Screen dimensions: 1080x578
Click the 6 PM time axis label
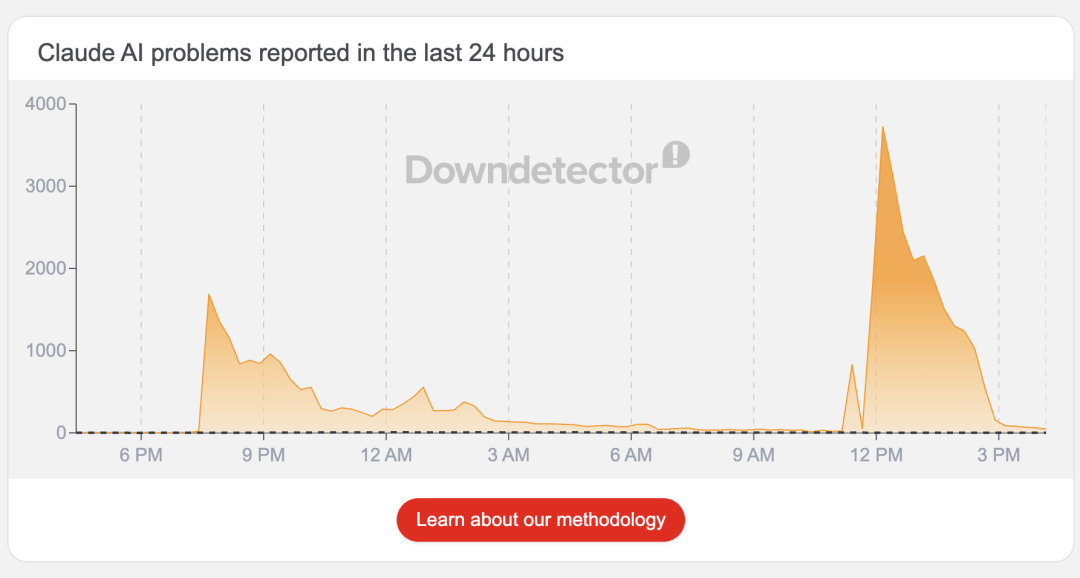141,456
